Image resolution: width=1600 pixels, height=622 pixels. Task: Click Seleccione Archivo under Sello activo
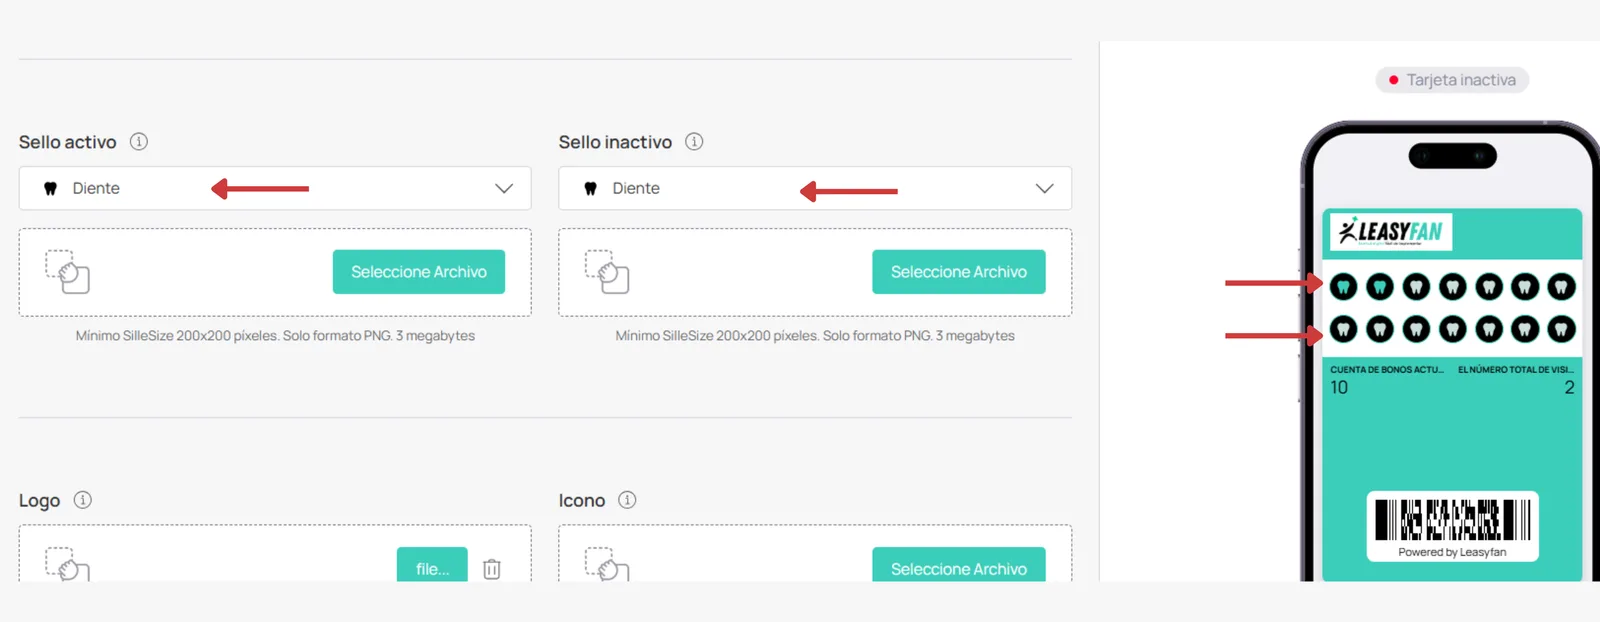tap(419, 272)
